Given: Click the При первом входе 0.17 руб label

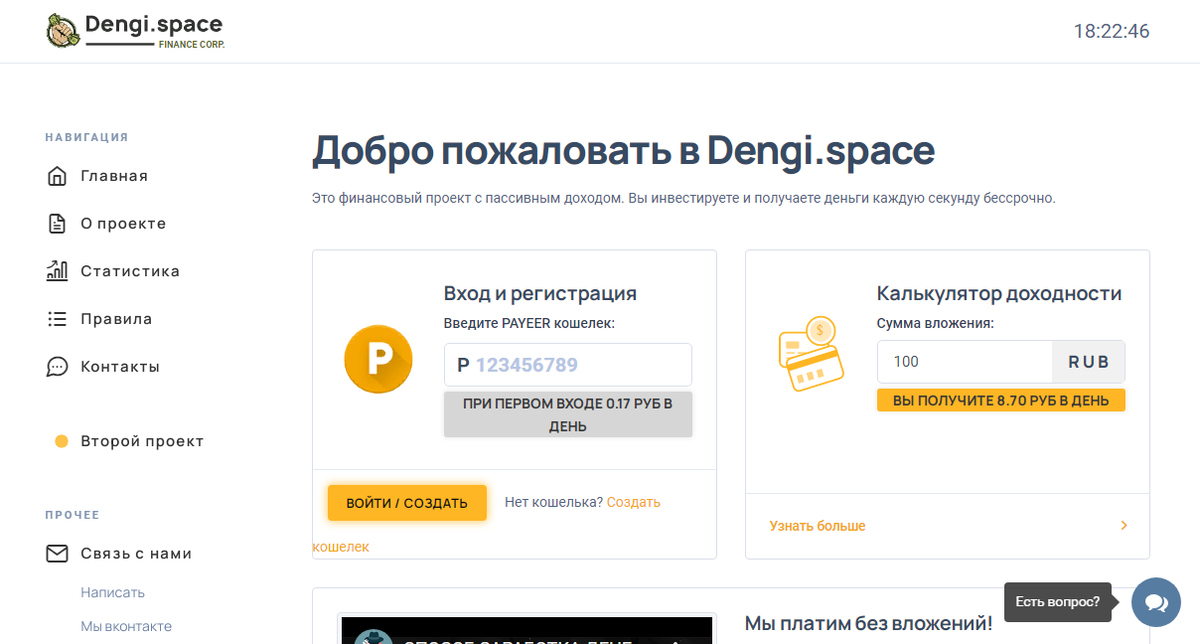Looking at the screenshot, I should [568, 415].
